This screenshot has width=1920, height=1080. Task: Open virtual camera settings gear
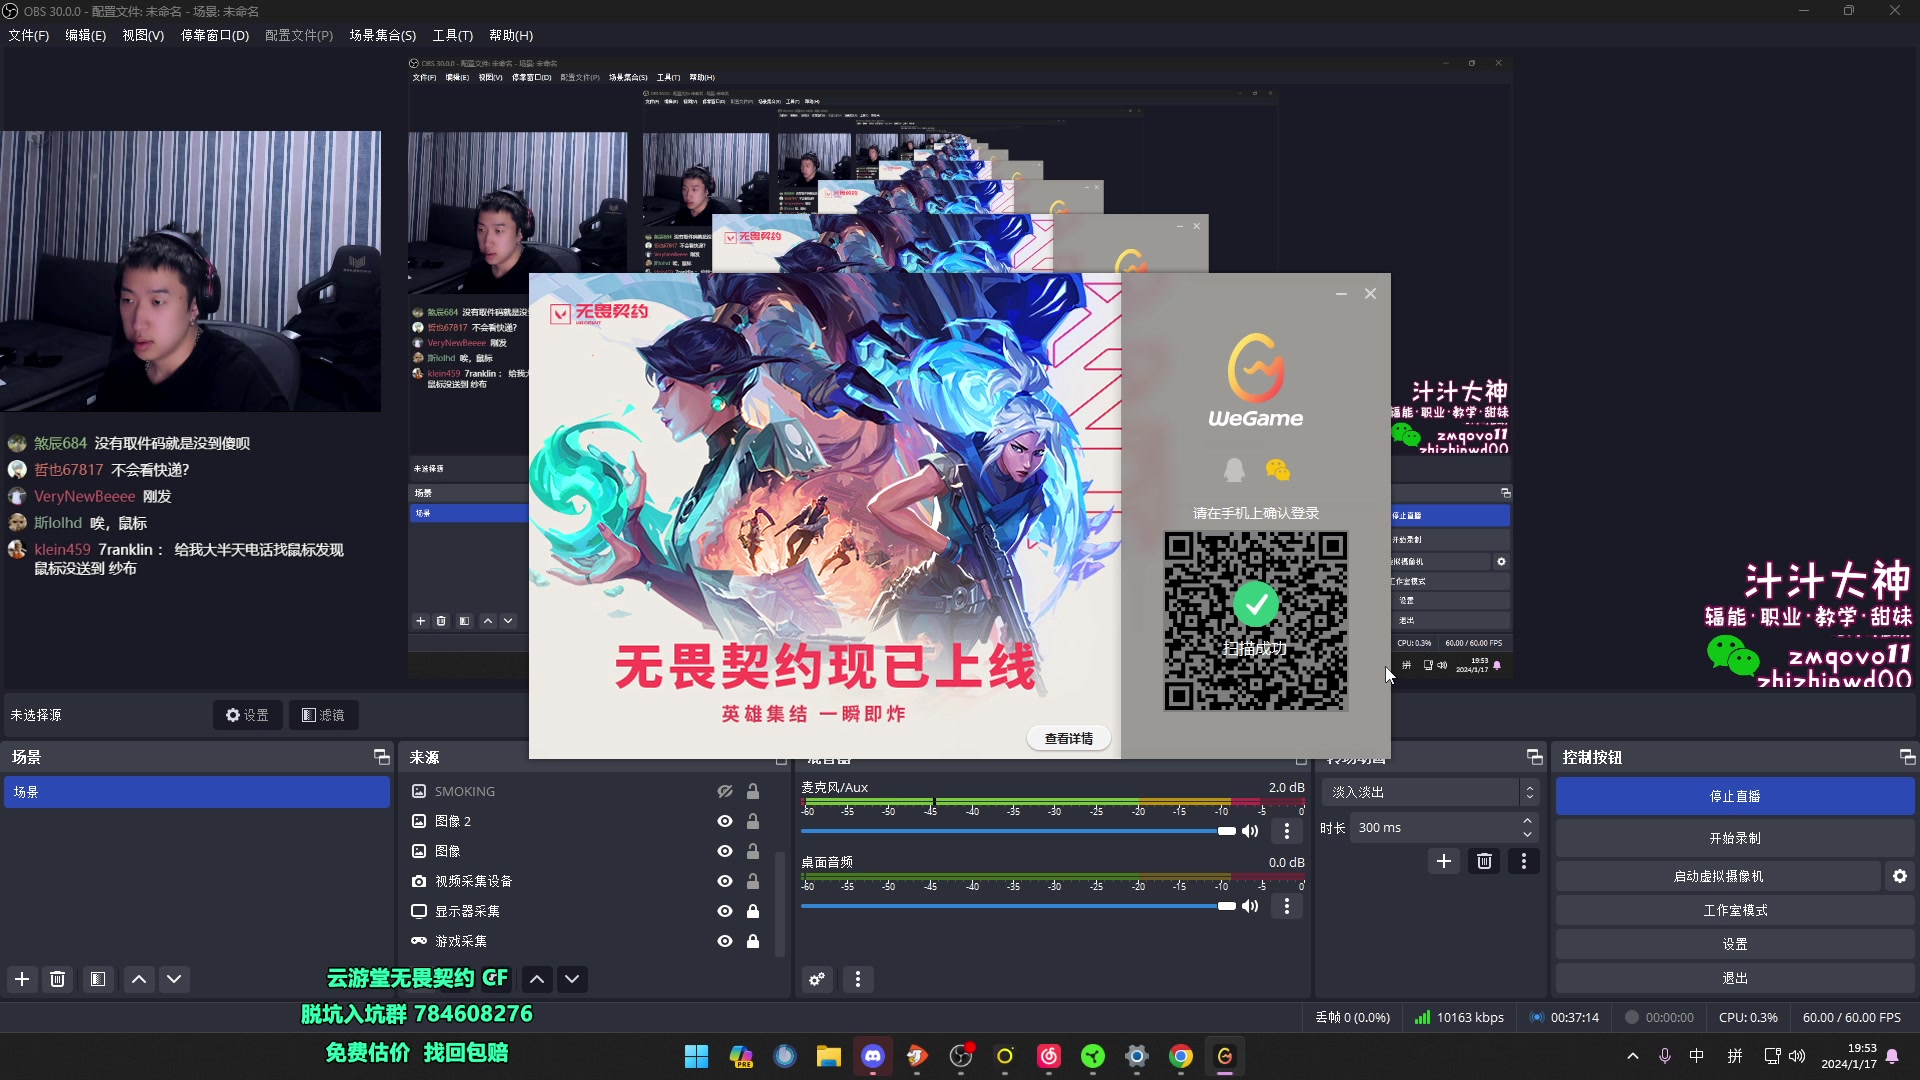[1900, 876]
